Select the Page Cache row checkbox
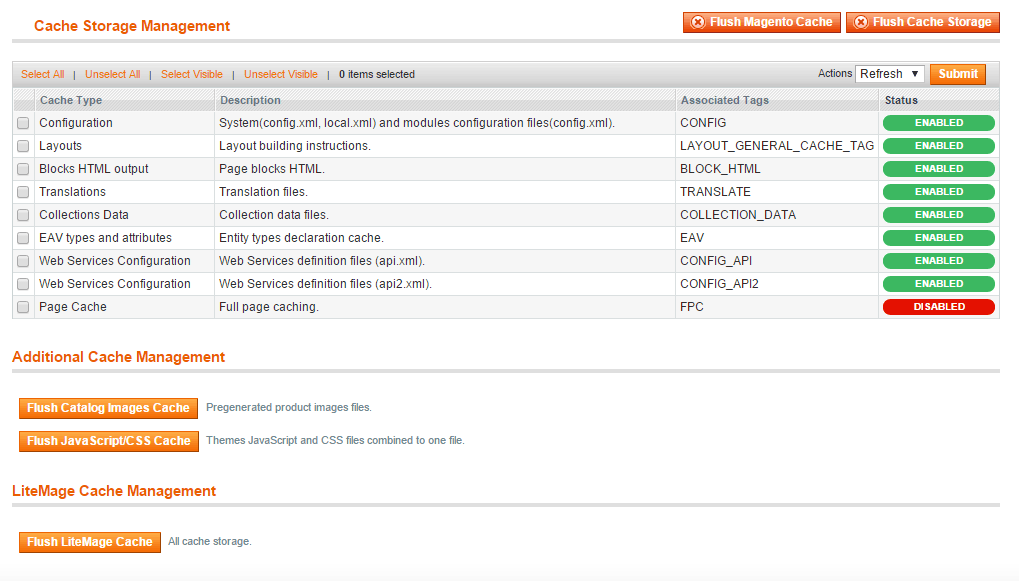Screen dimensions: 1019x581 [23, 307]
